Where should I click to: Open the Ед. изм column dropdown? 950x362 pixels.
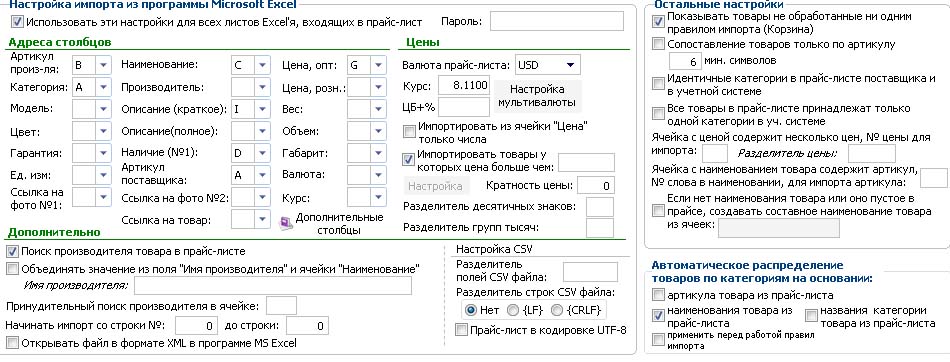(104, 175)
